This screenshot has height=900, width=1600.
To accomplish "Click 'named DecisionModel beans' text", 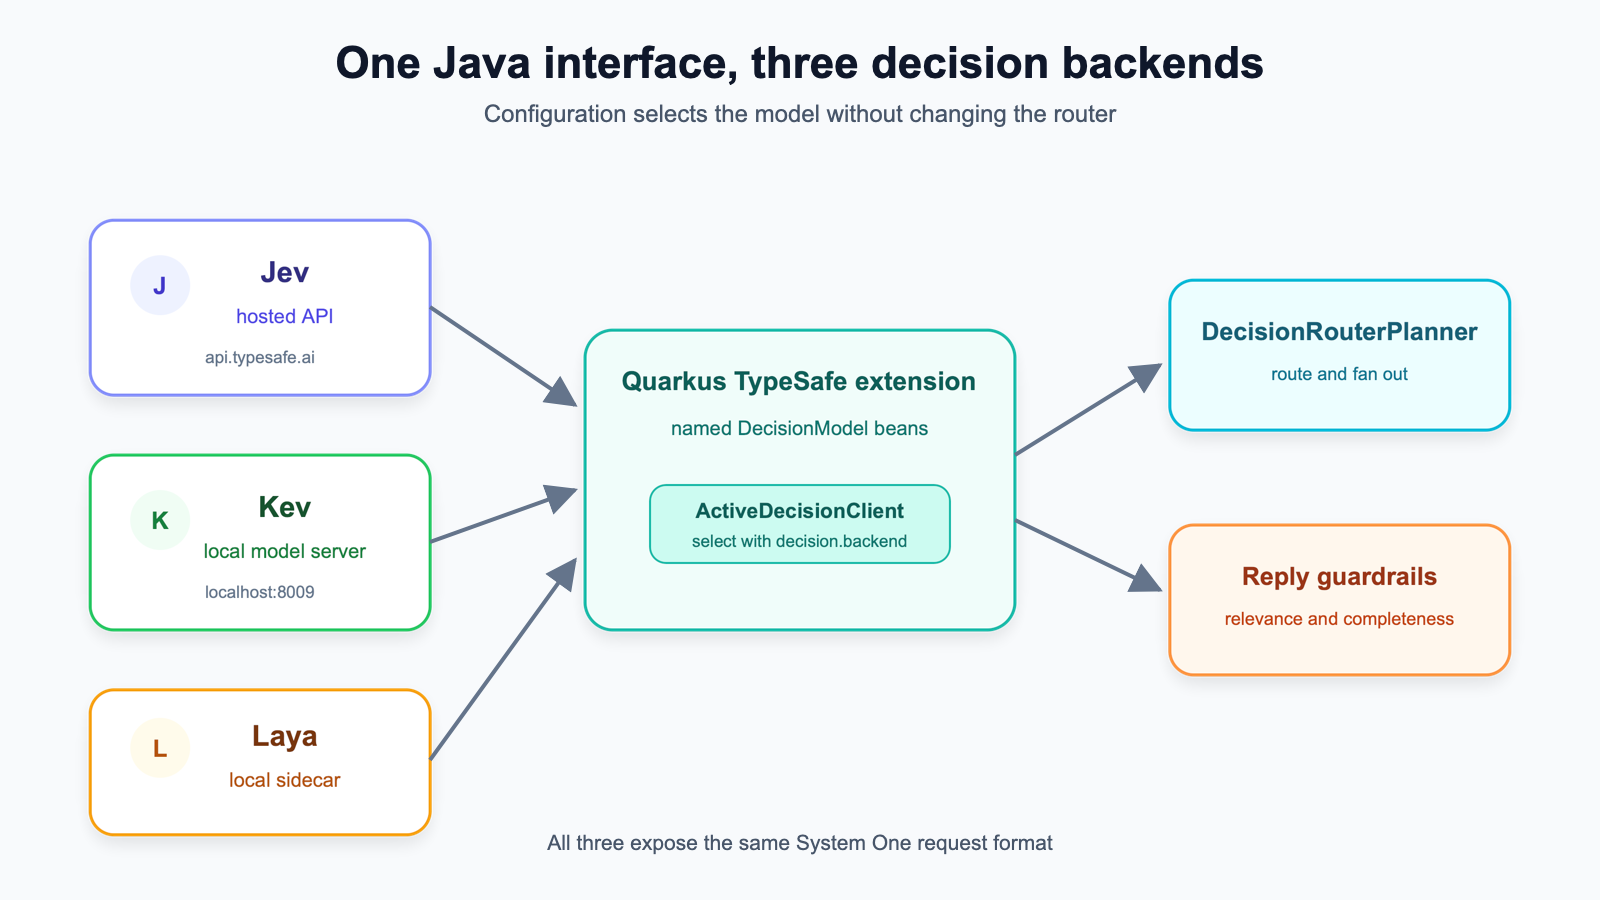I will 799,428.
